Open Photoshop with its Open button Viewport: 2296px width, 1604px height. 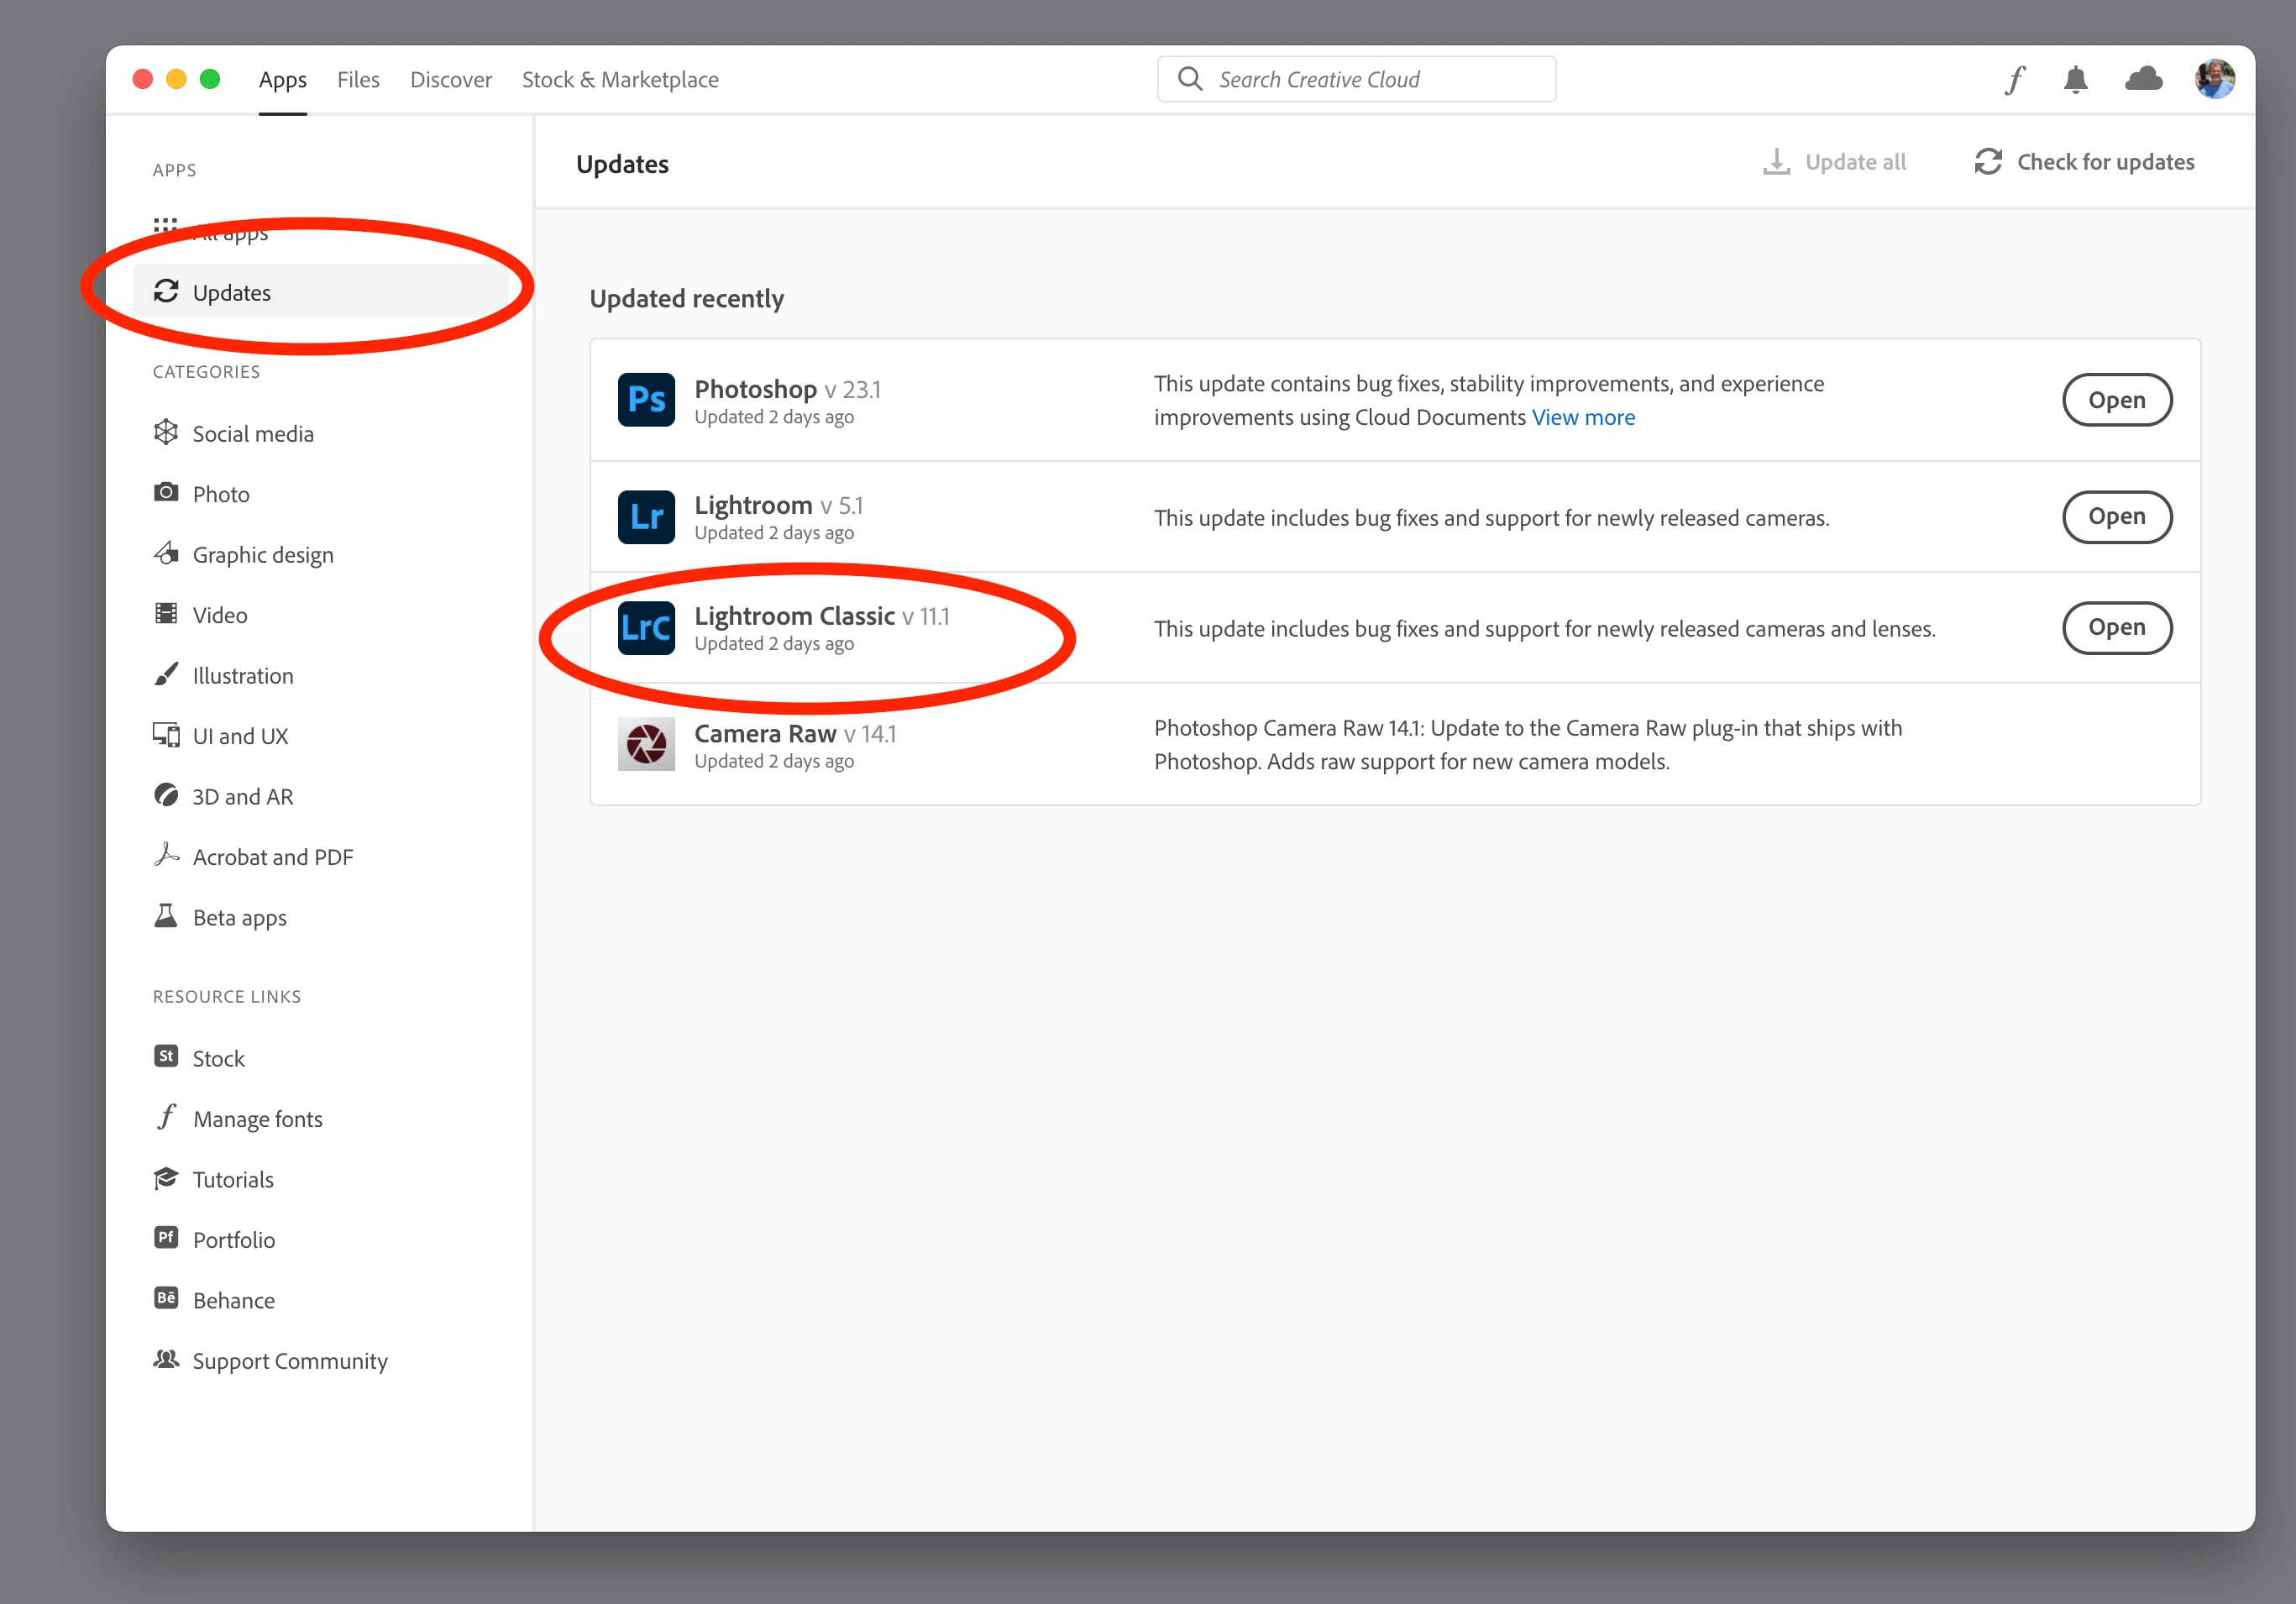2116,400
